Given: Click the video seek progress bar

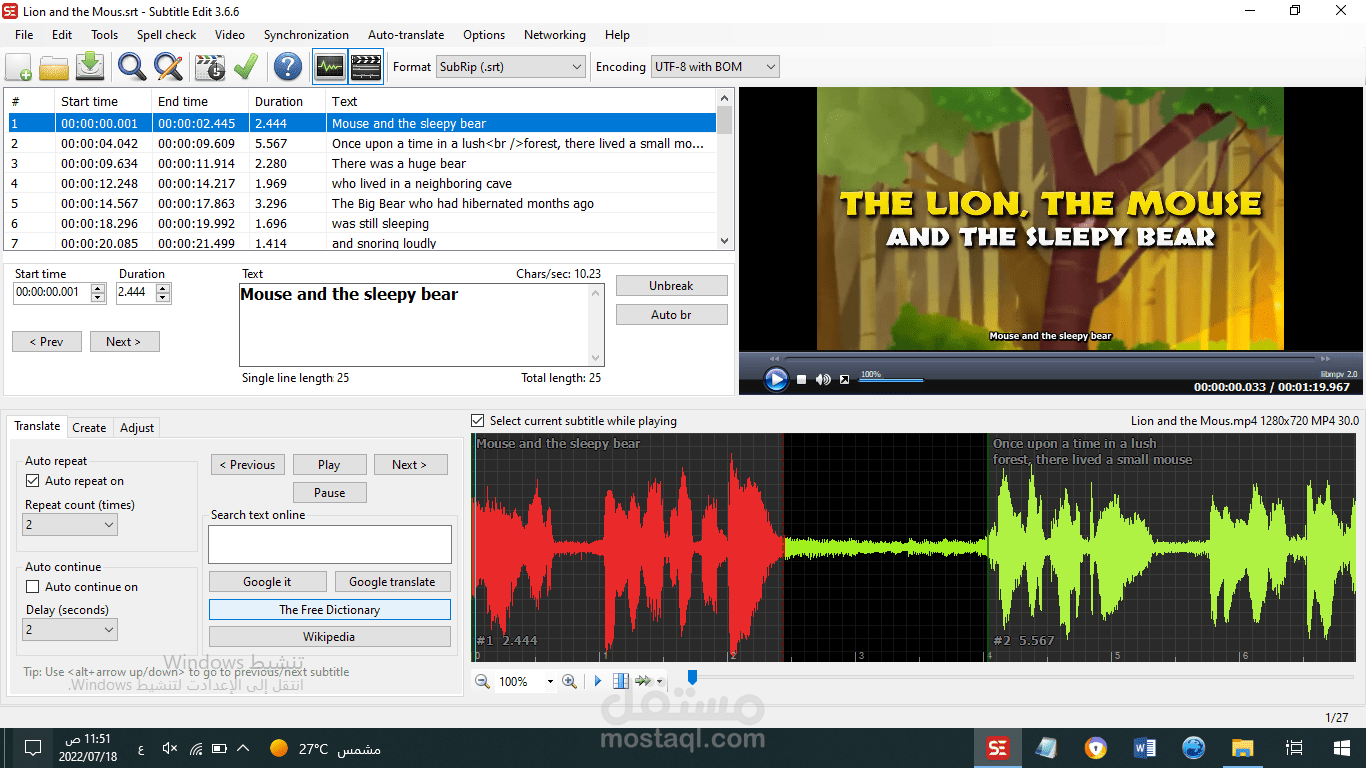Looking at the screenshot, I should coord(1049,358).
